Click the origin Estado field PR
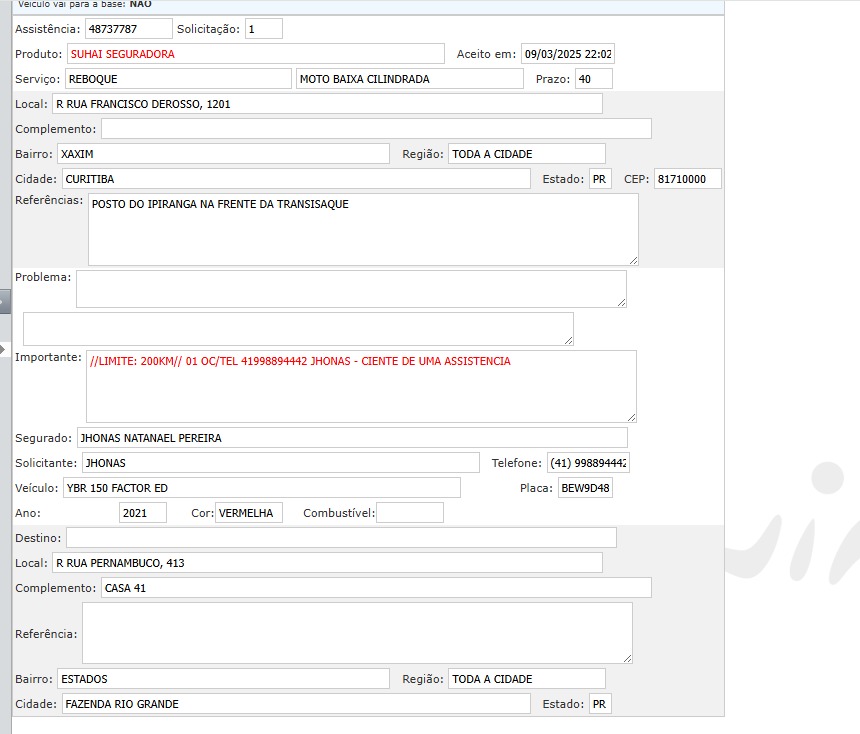The width and height of the screenshot is (860, 734). (600, 179)
